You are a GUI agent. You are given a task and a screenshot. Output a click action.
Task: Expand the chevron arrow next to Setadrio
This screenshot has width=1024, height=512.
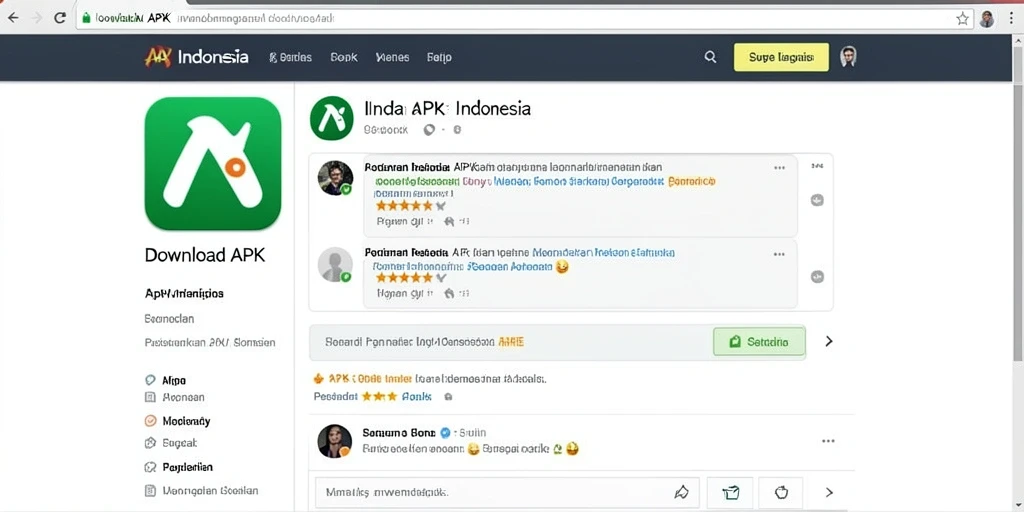tap(829, 341)
